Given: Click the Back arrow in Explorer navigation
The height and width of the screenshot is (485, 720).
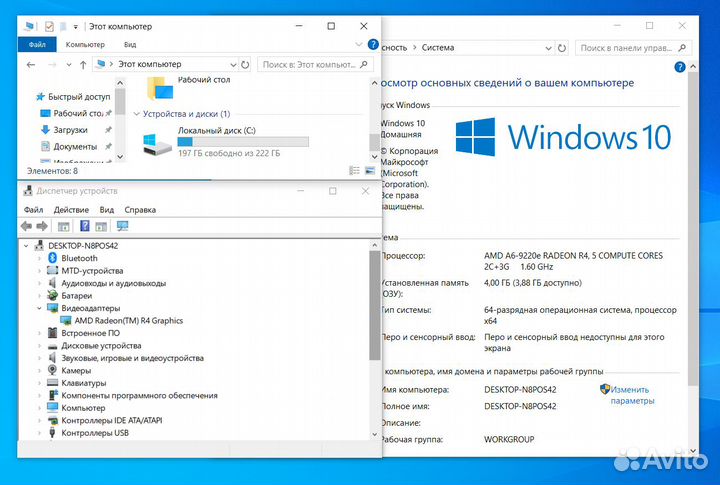Looking at the screenshot, I should (31, 65).
